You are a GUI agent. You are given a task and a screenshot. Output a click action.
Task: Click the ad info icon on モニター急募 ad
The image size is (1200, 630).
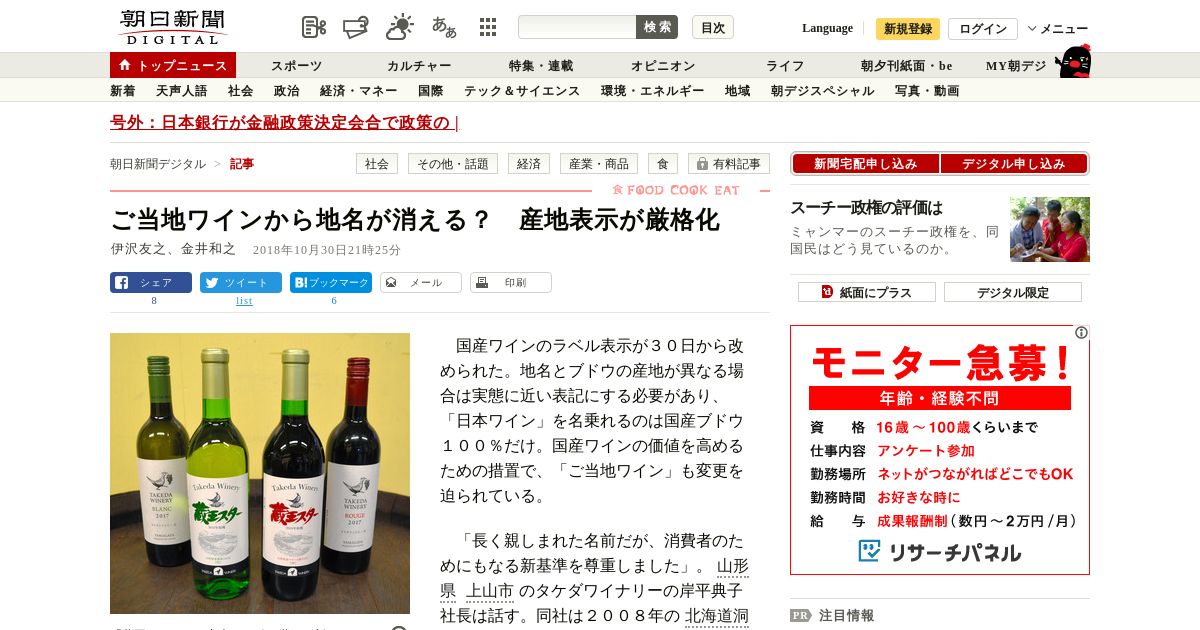(x=1081, y=333)
